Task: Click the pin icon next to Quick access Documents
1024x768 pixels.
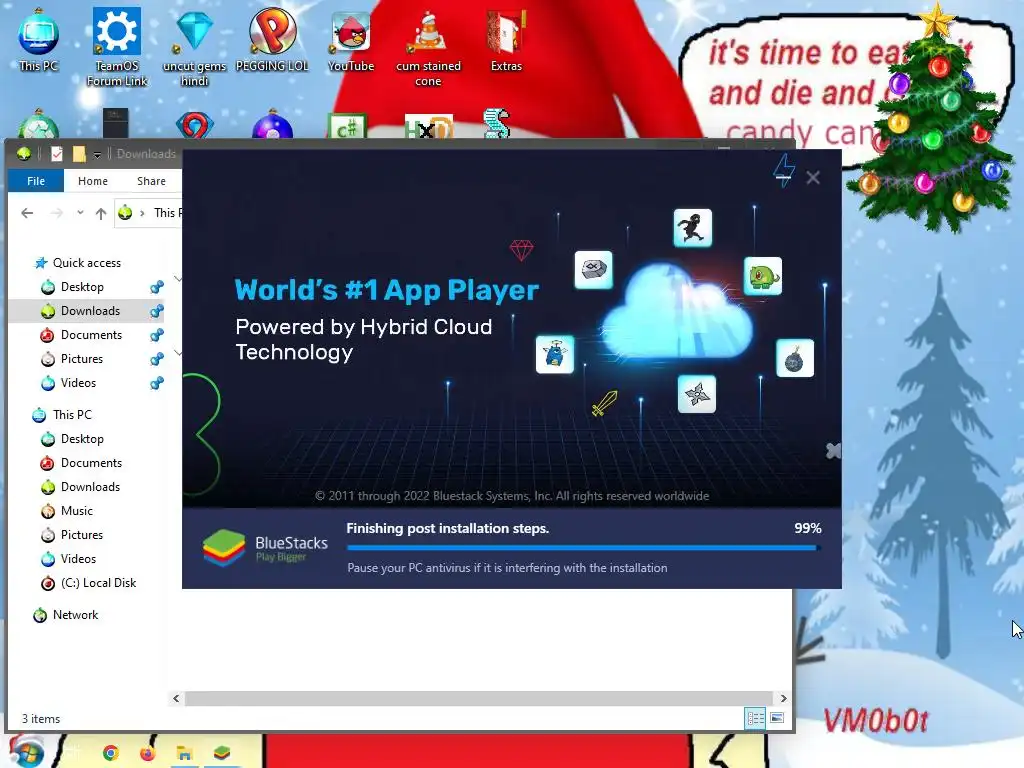Action: point(157,335)
